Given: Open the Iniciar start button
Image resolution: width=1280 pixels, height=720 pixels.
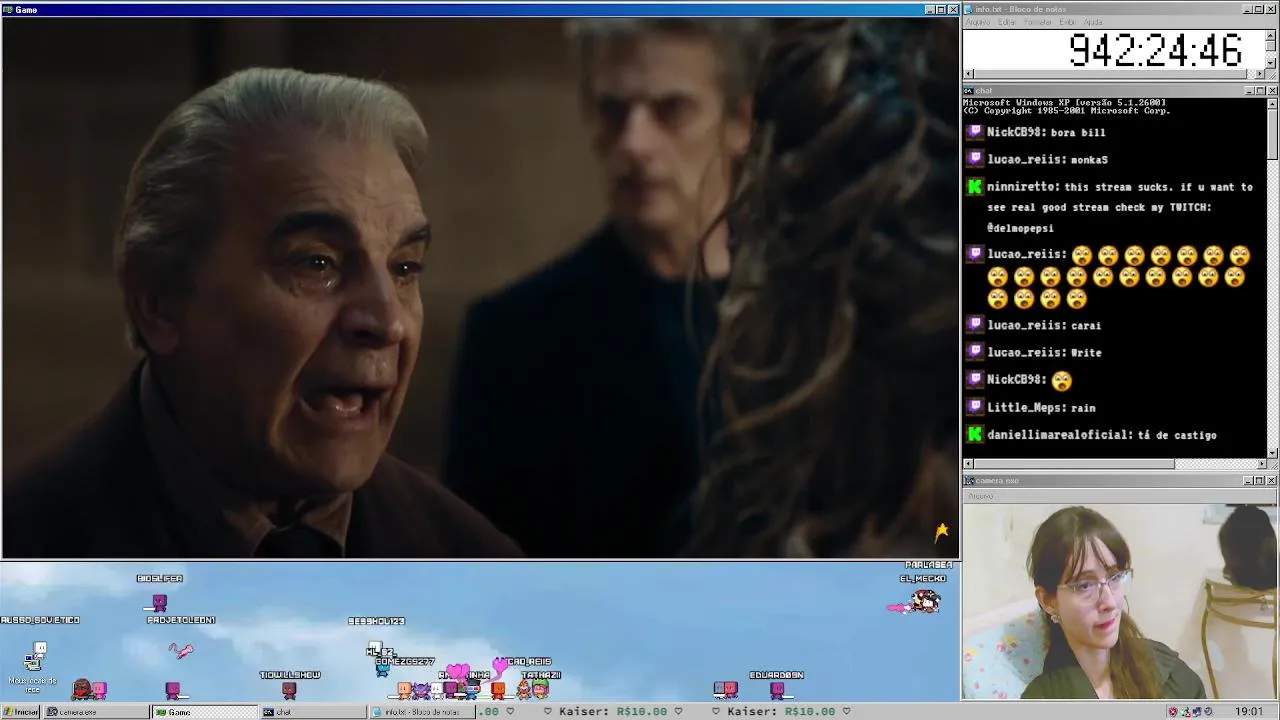Looking at the screenshot, I should [20, 712].
